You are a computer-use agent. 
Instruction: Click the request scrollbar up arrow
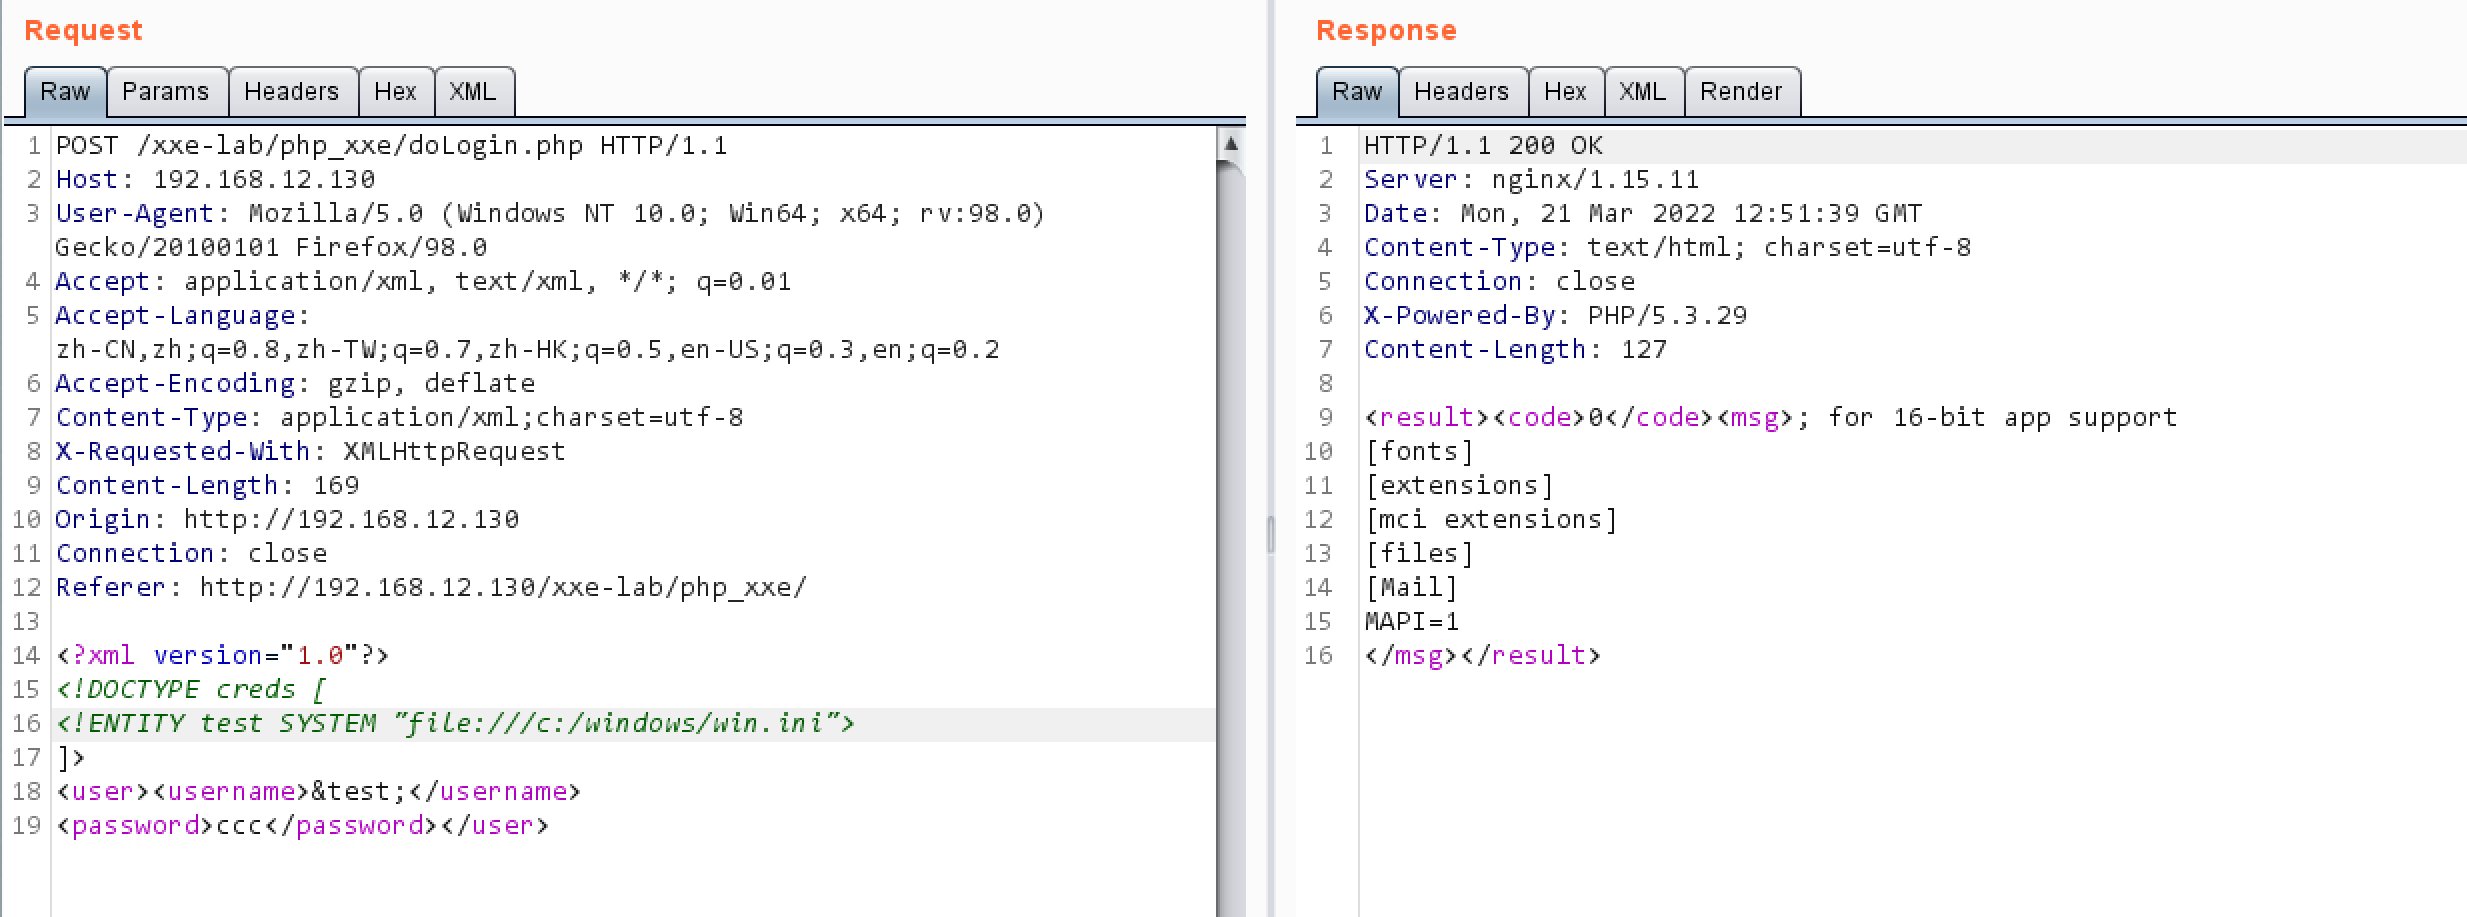point(1231,144)
